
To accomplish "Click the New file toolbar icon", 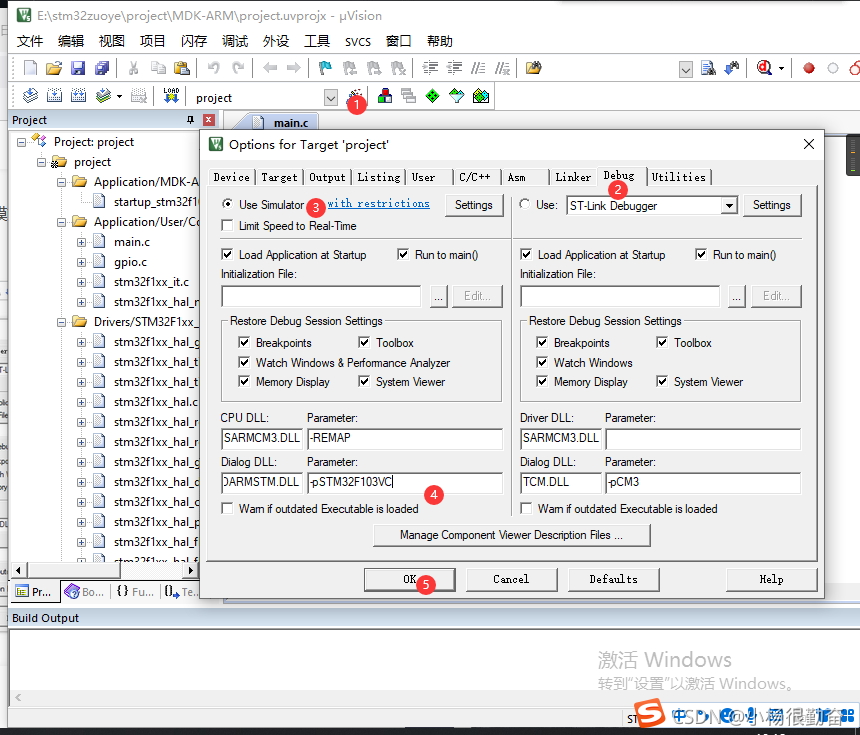I will pos(30,68).
